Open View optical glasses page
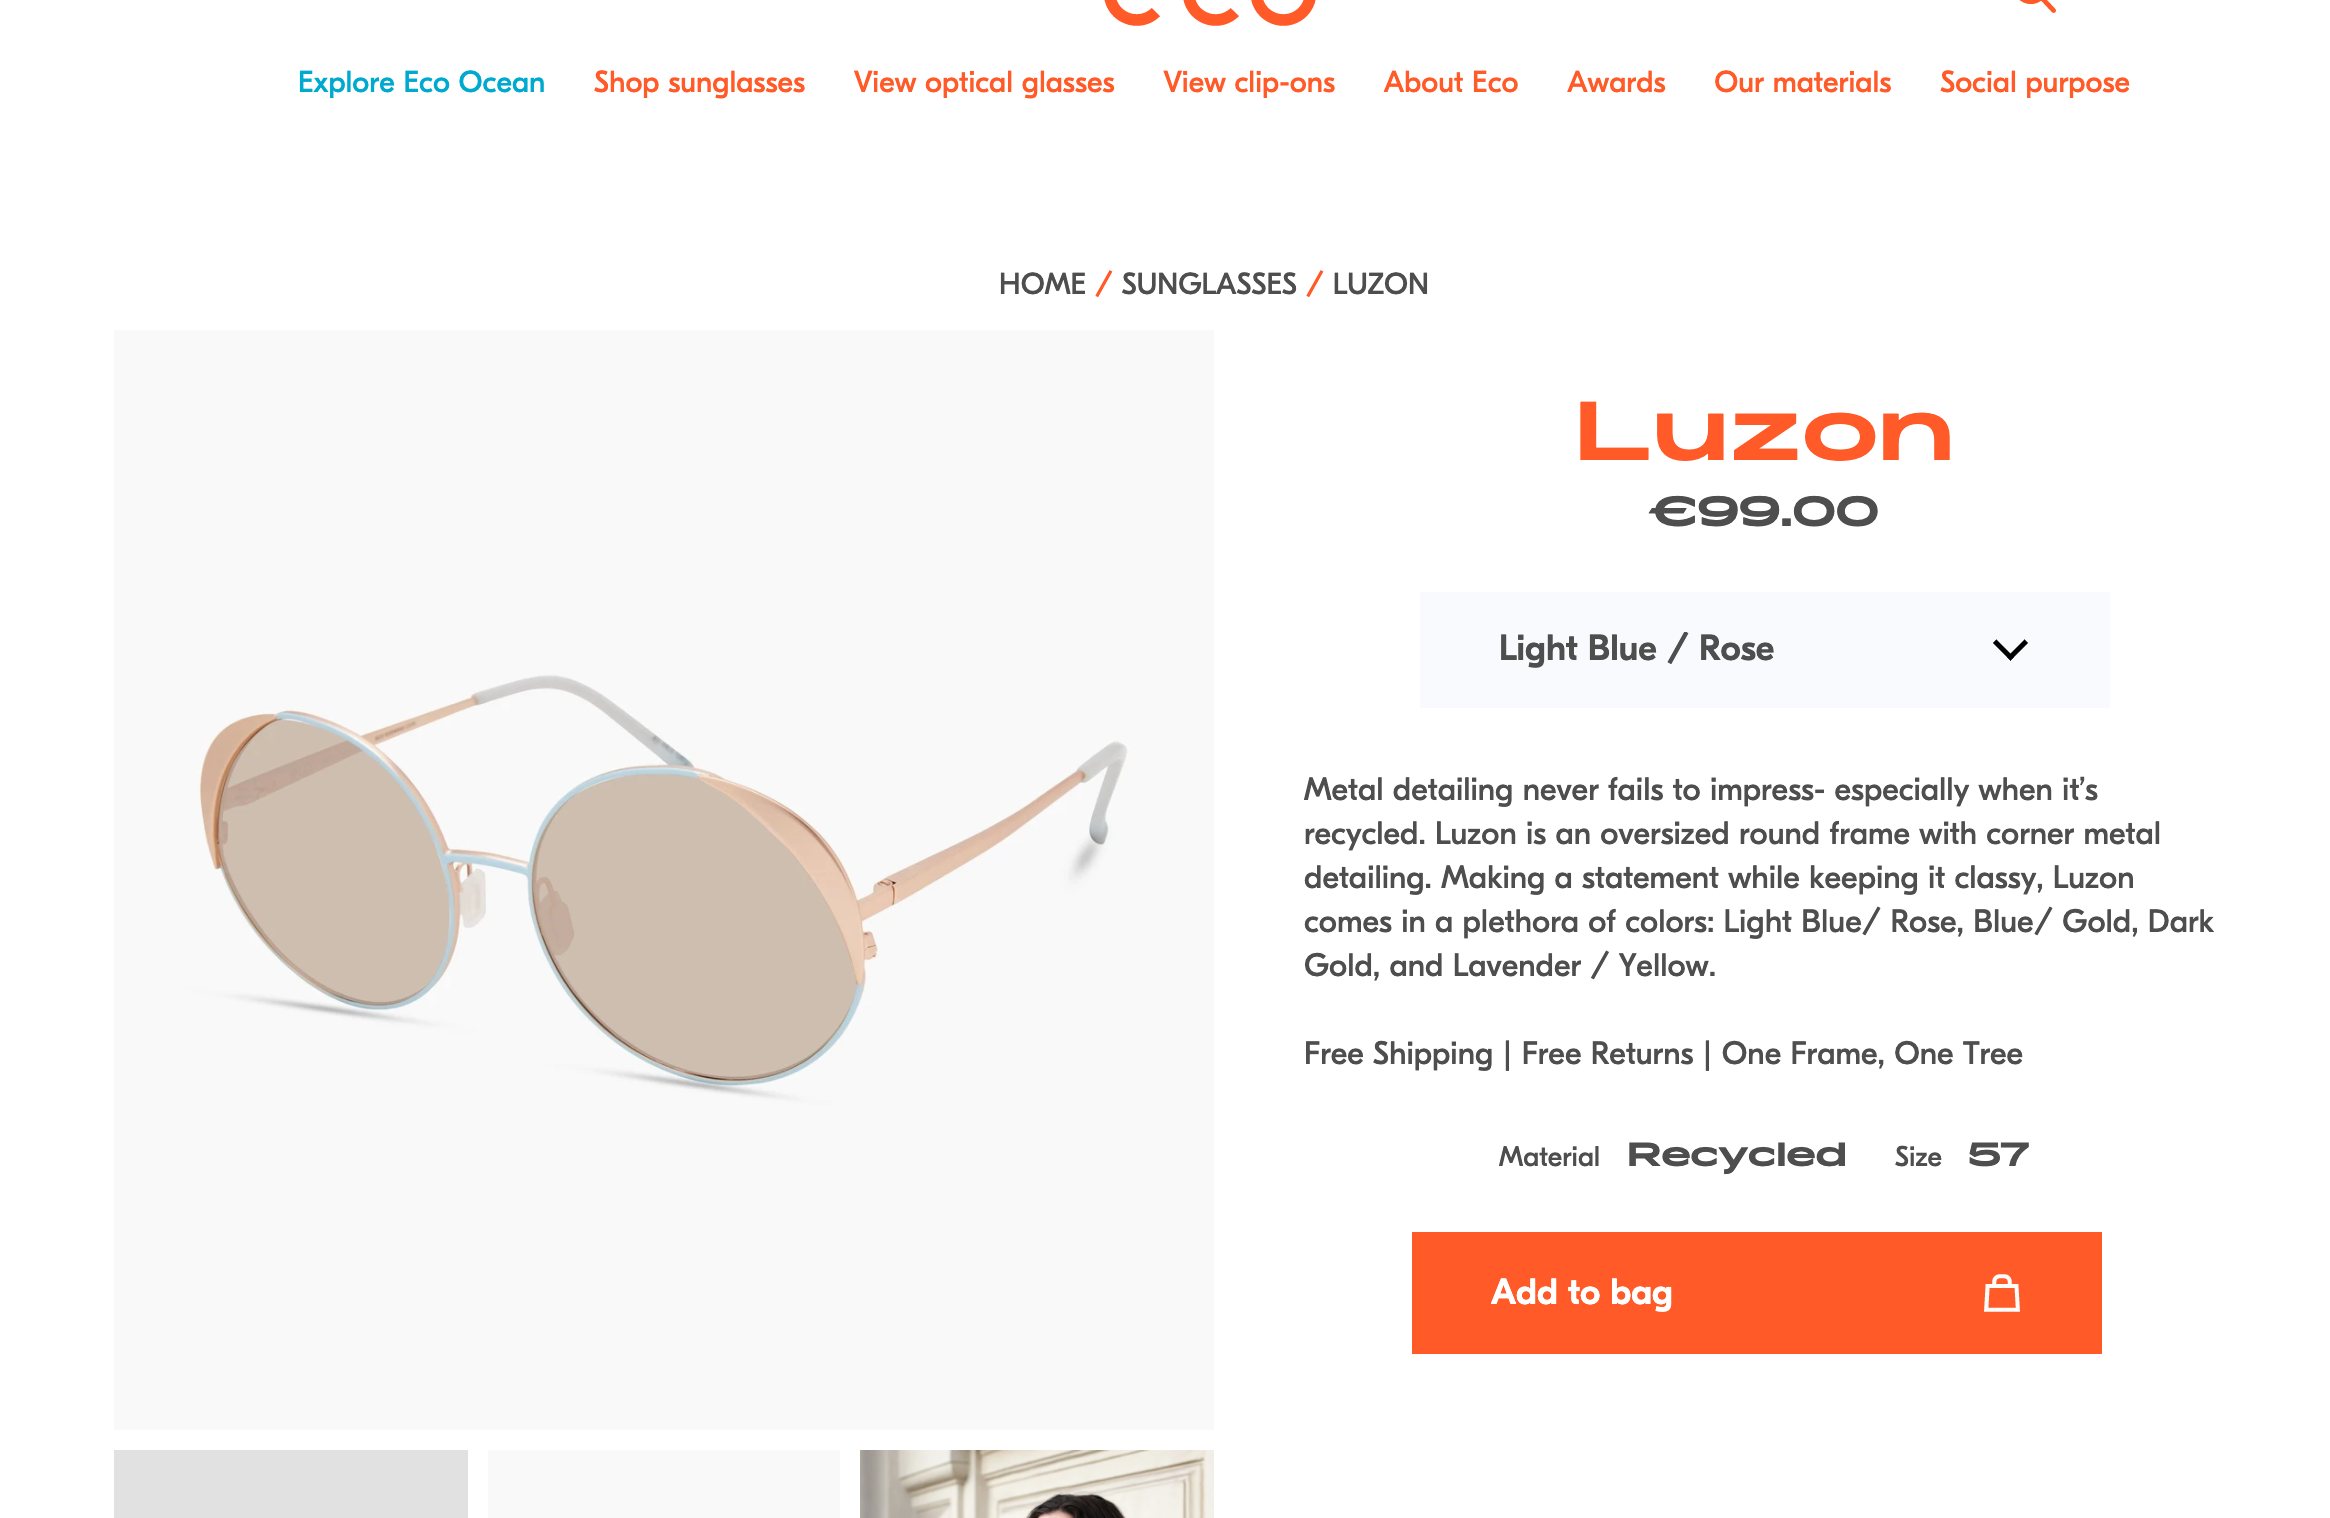This screenshot has width=2330, height=1518. pos(984,82)
